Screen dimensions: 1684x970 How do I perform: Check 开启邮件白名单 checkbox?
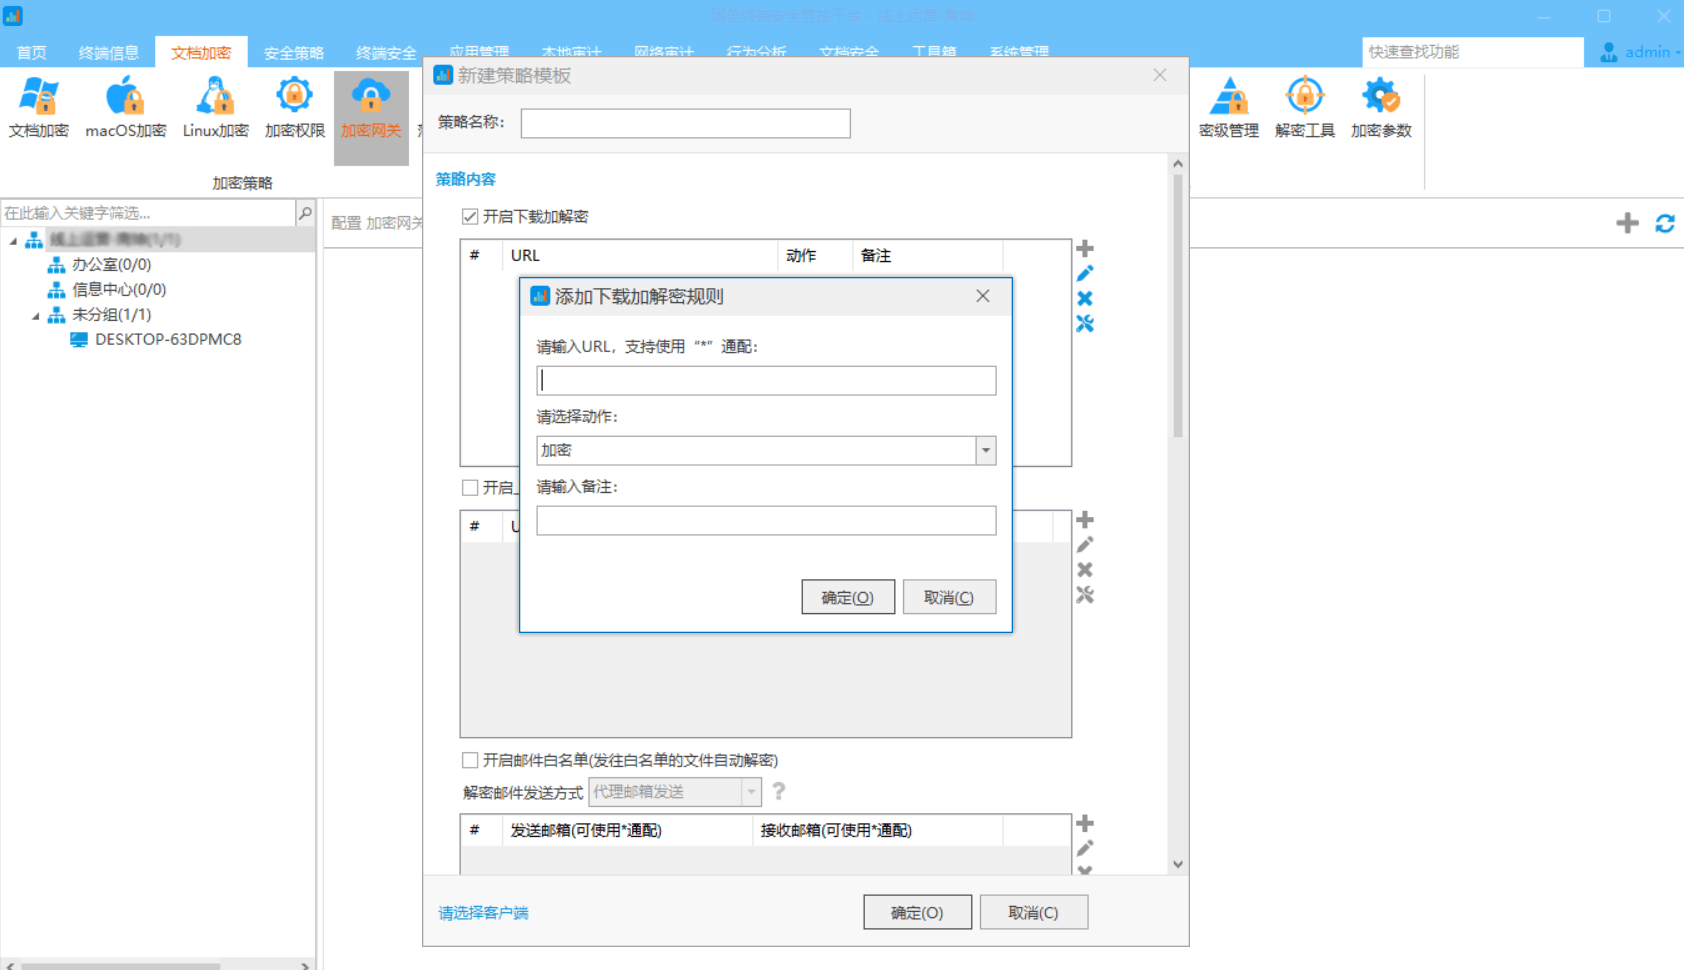point(470,760)
